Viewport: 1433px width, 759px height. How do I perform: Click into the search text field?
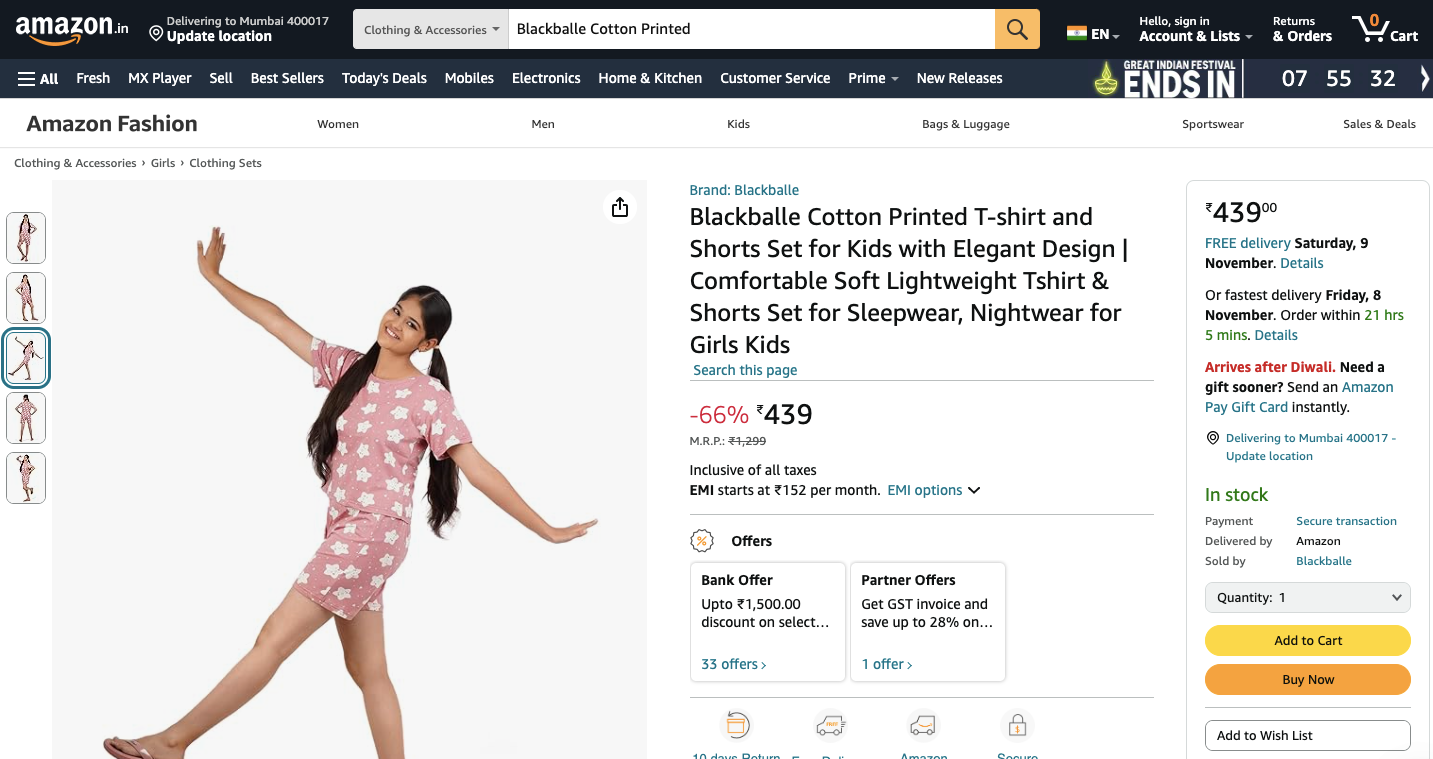pyautogui.click(x=750, y=29)
